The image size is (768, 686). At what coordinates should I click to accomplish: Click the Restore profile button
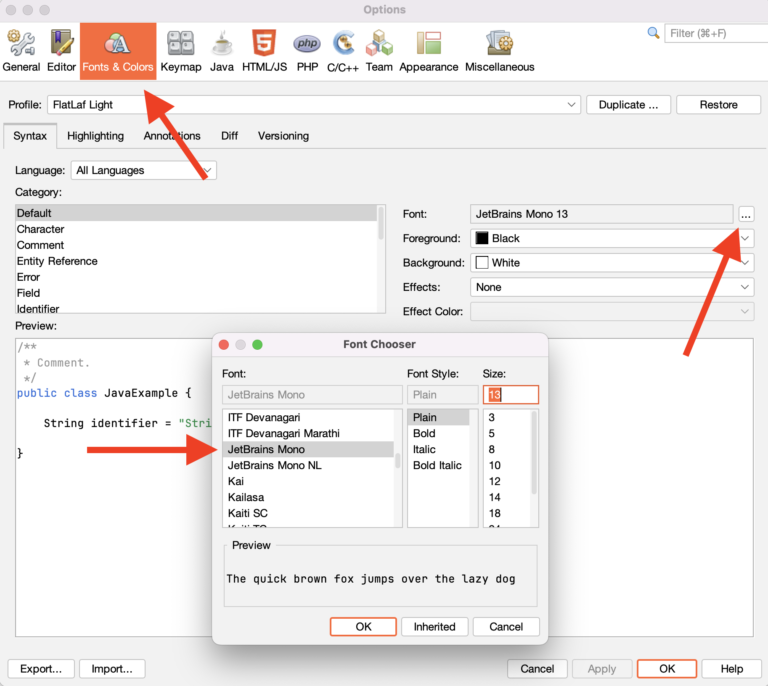[719, 105]
